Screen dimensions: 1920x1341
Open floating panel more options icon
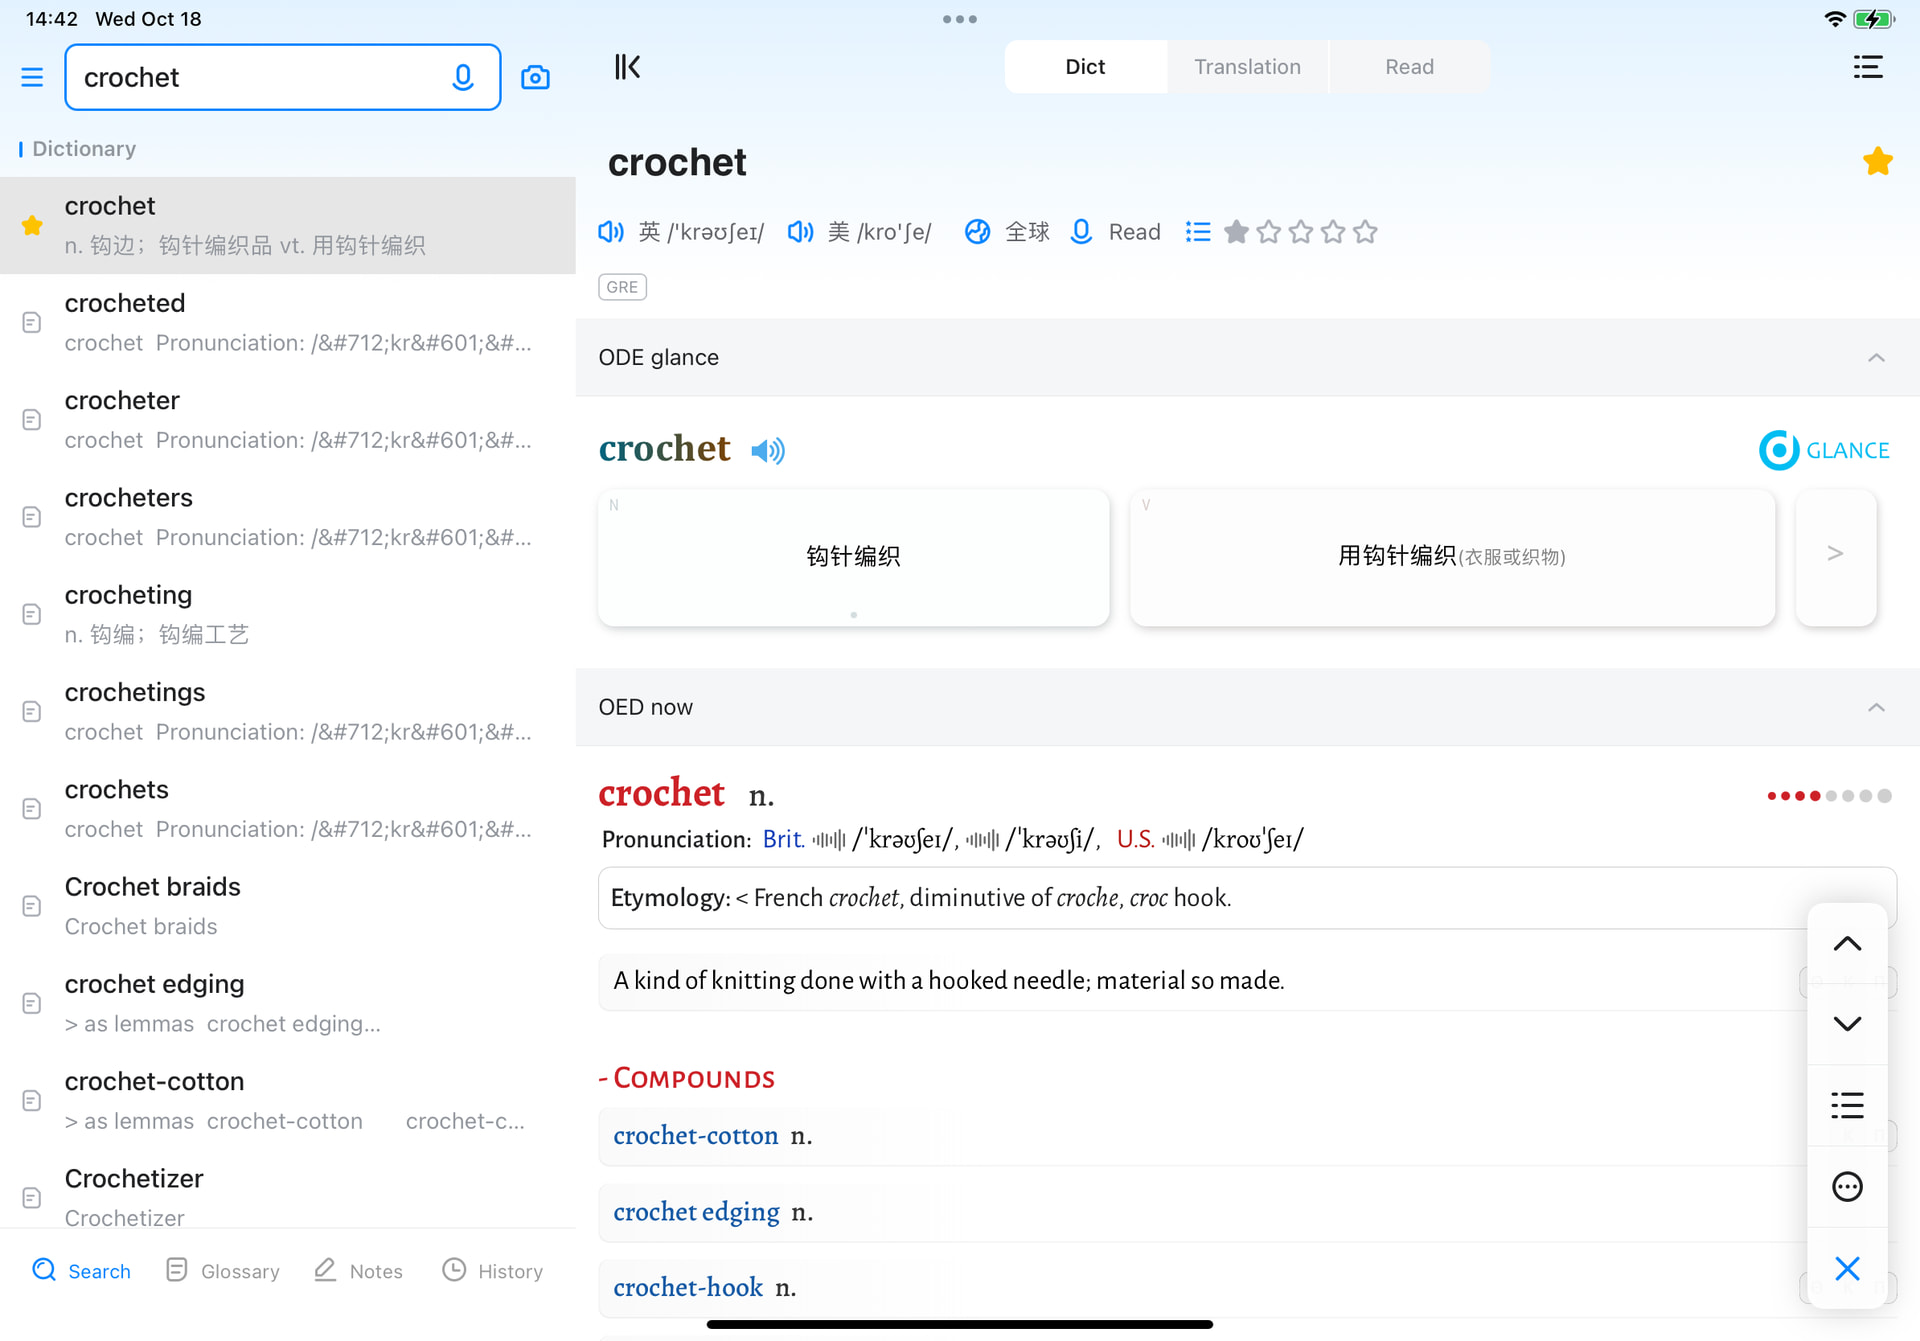pyautogui.click(x=1846, y=1187)
